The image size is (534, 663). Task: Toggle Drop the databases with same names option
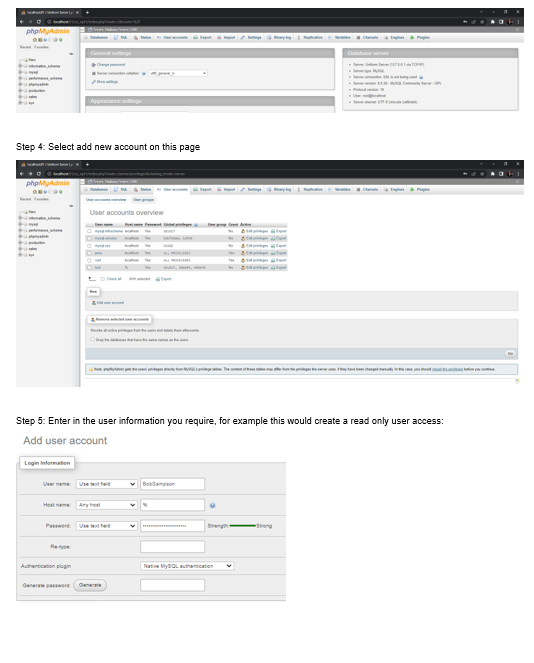click(x=92, y=339)
